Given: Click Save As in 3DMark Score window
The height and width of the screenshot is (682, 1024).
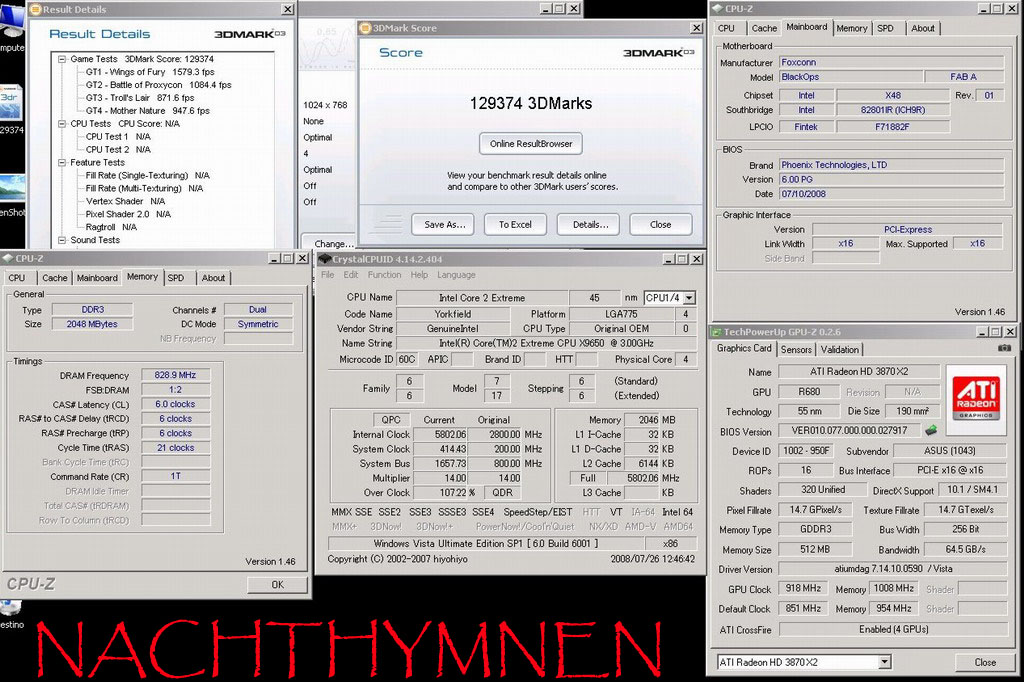Looking at the screenshot, I should pos(444,224).
